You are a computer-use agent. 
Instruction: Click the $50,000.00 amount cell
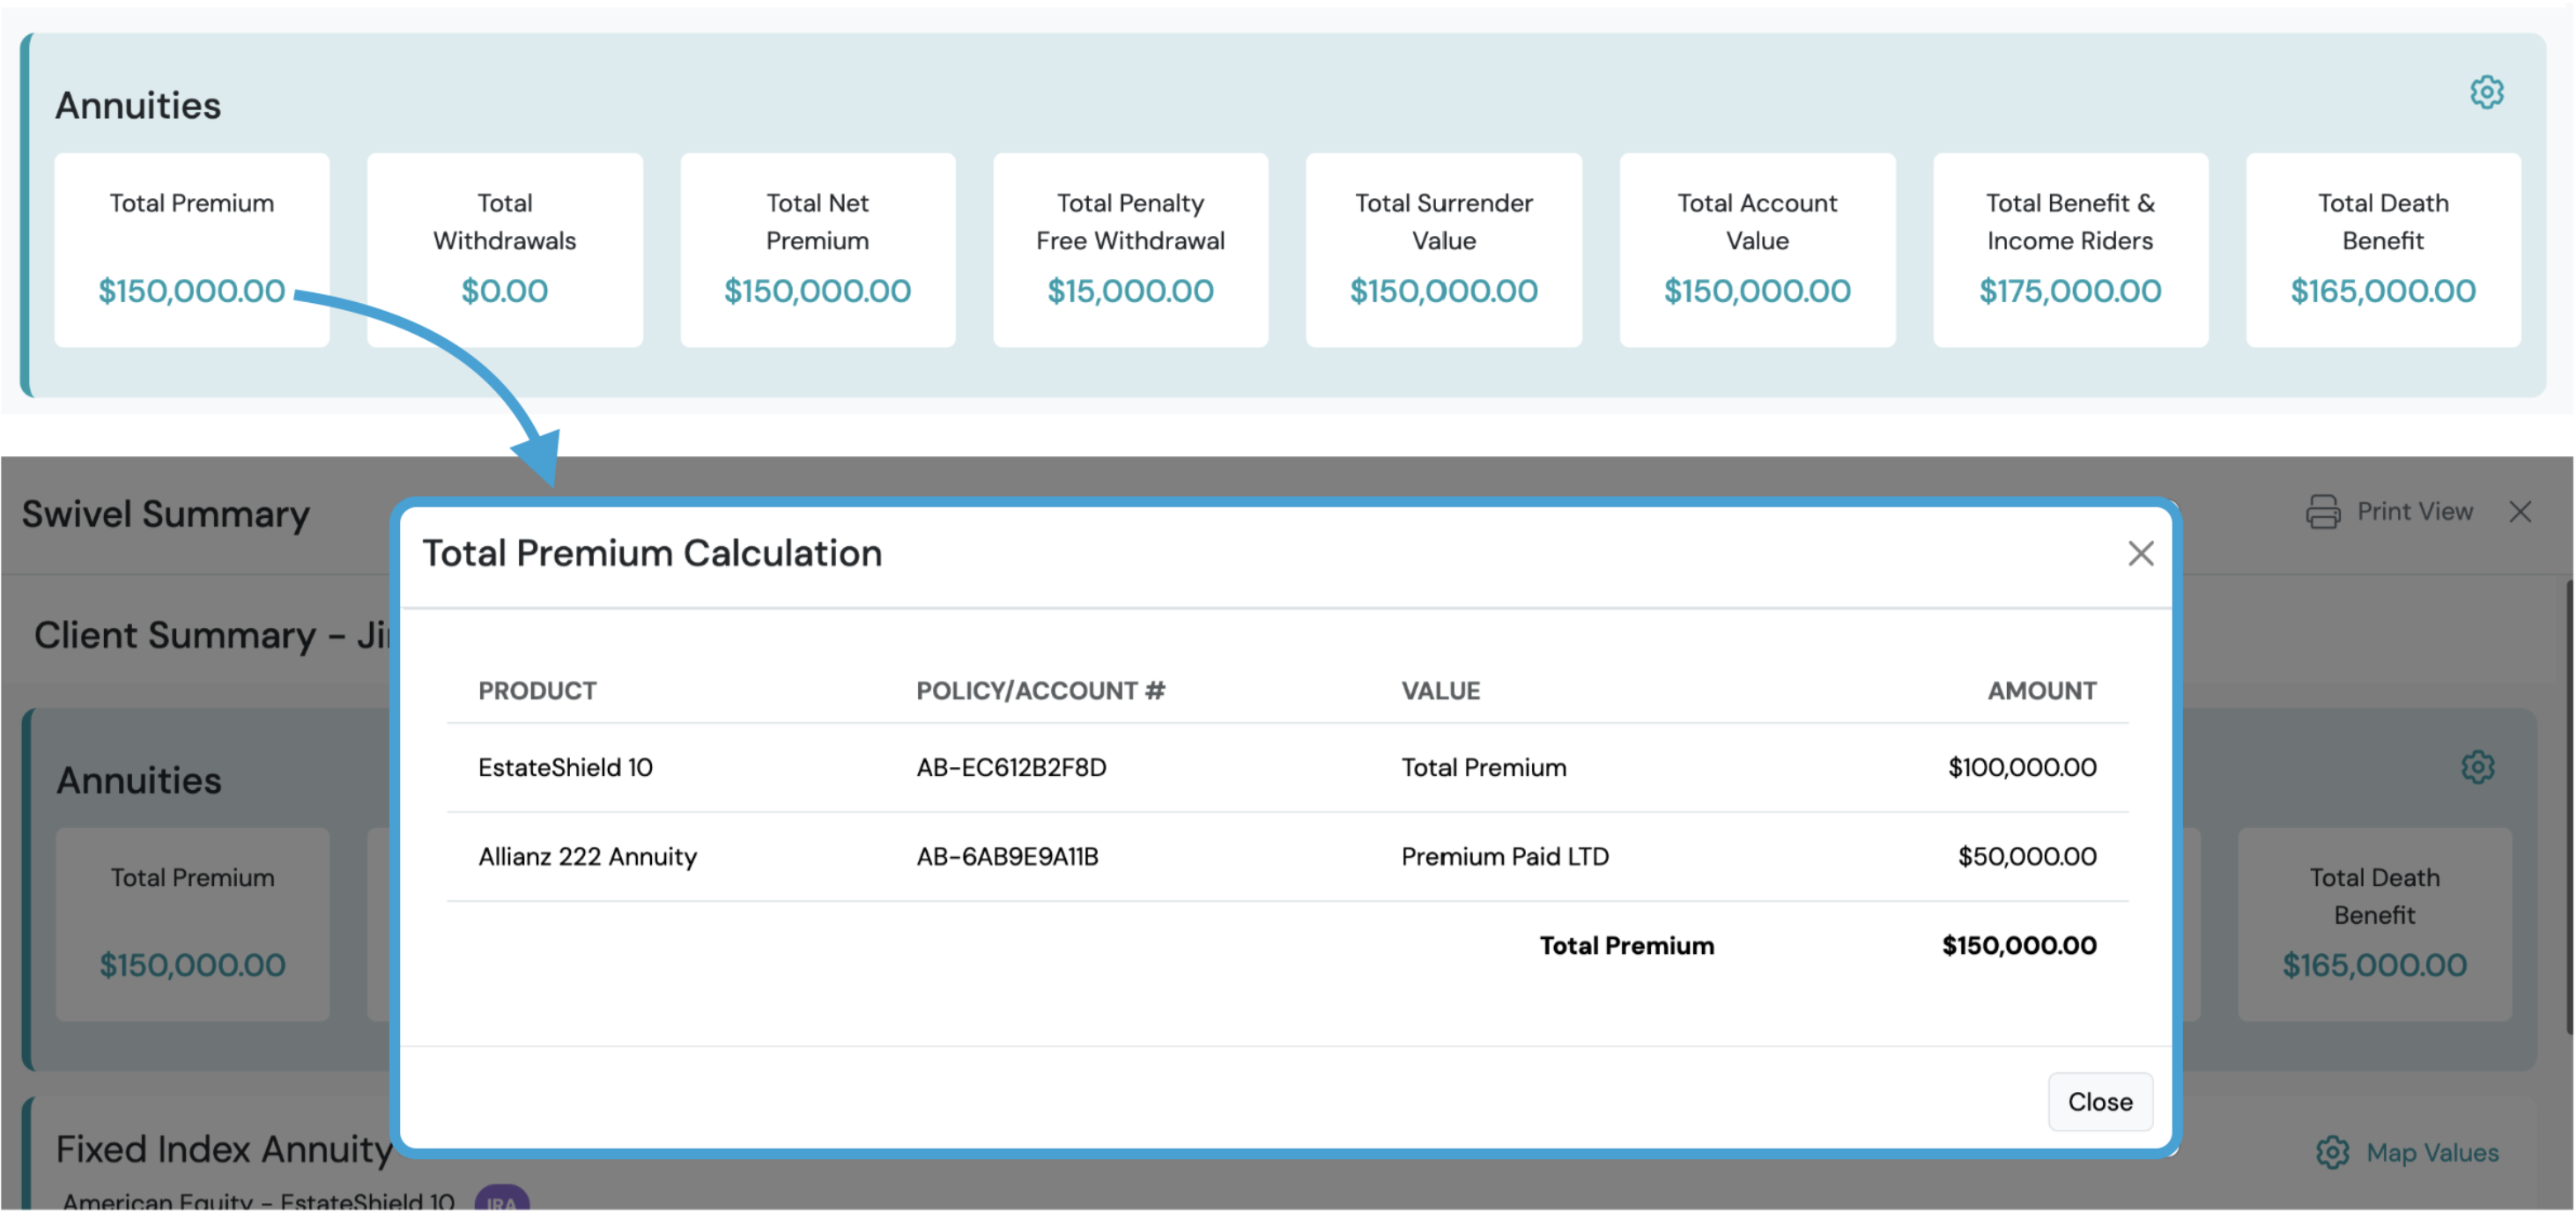[x=2026, y=856]
